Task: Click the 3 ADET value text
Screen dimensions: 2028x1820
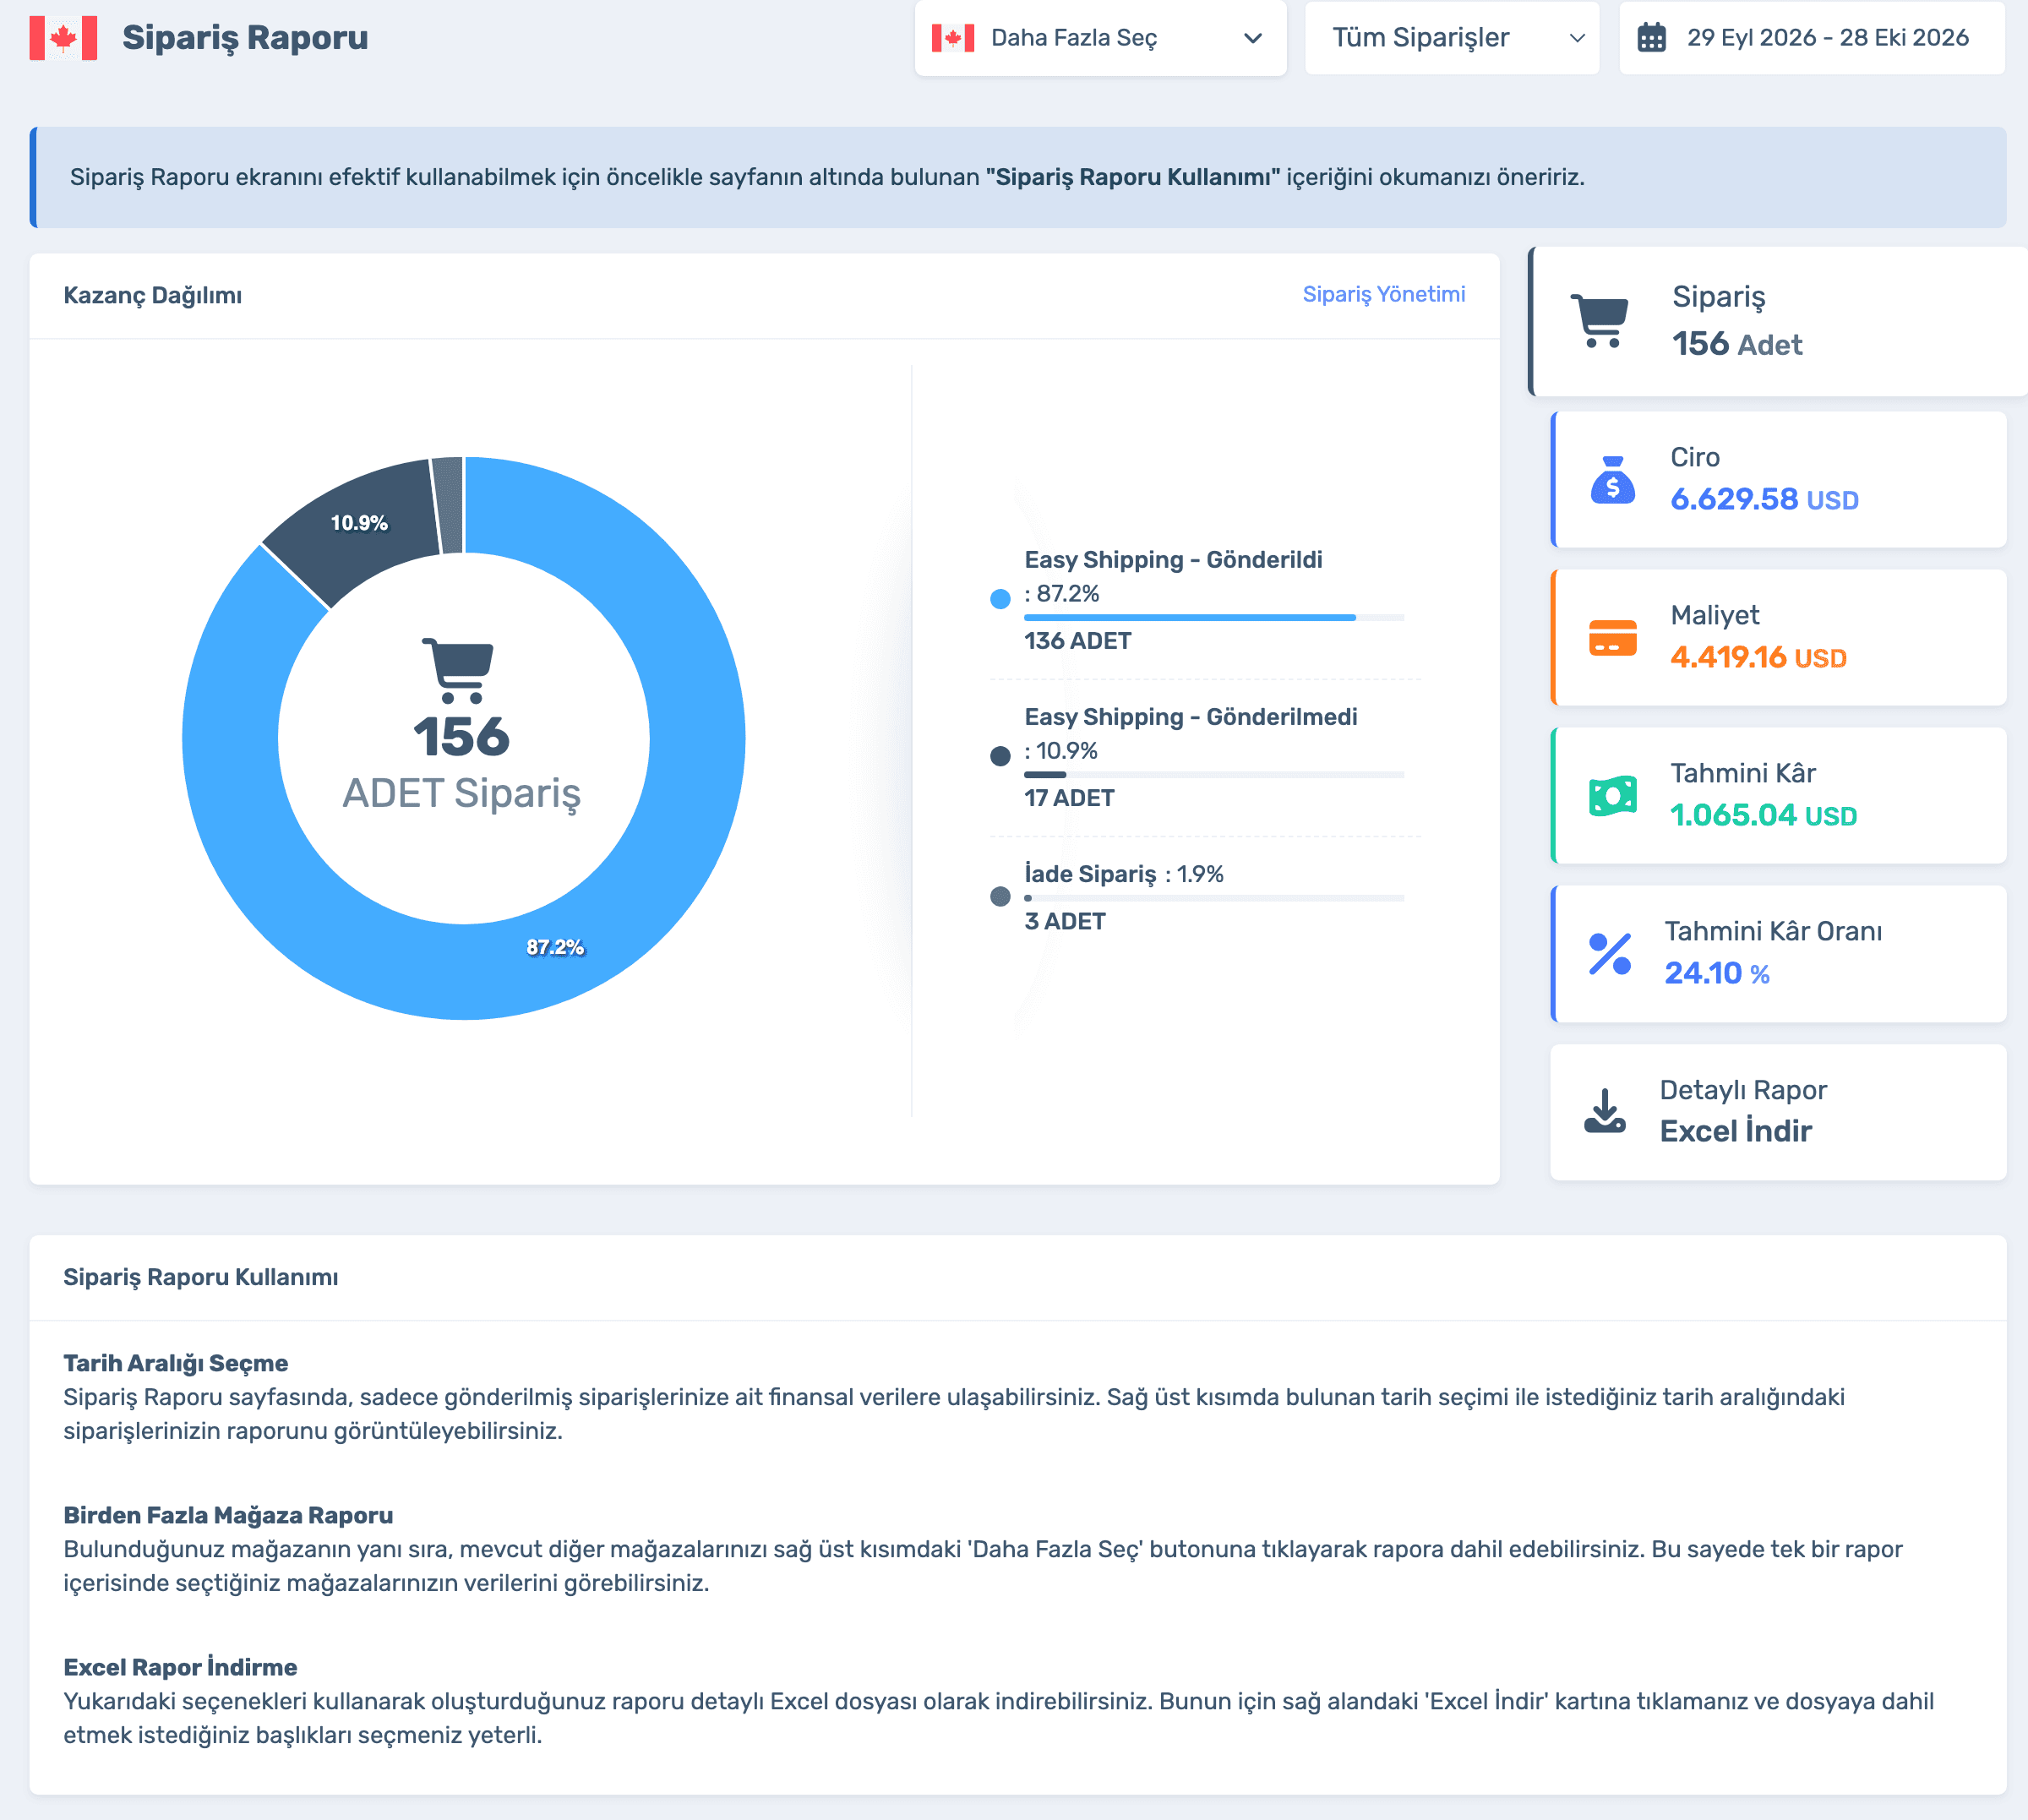Action: pos(1065,921)
